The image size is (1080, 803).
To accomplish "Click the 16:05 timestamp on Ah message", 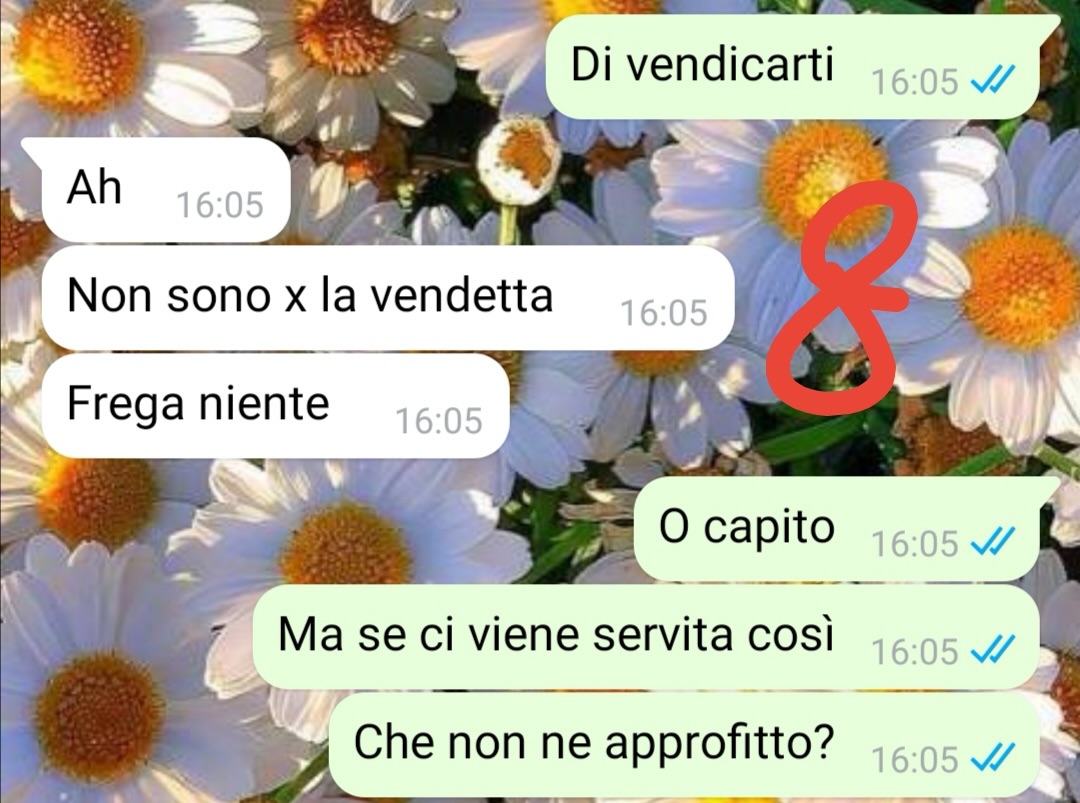I will 220,205.
